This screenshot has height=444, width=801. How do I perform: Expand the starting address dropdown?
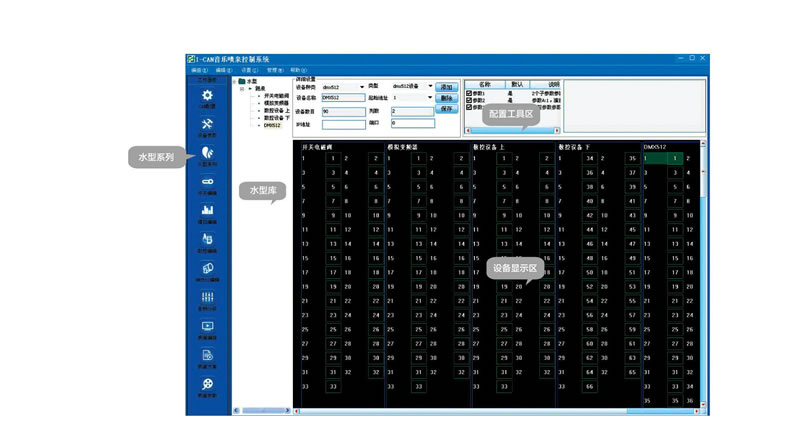[x=430, y=98]
